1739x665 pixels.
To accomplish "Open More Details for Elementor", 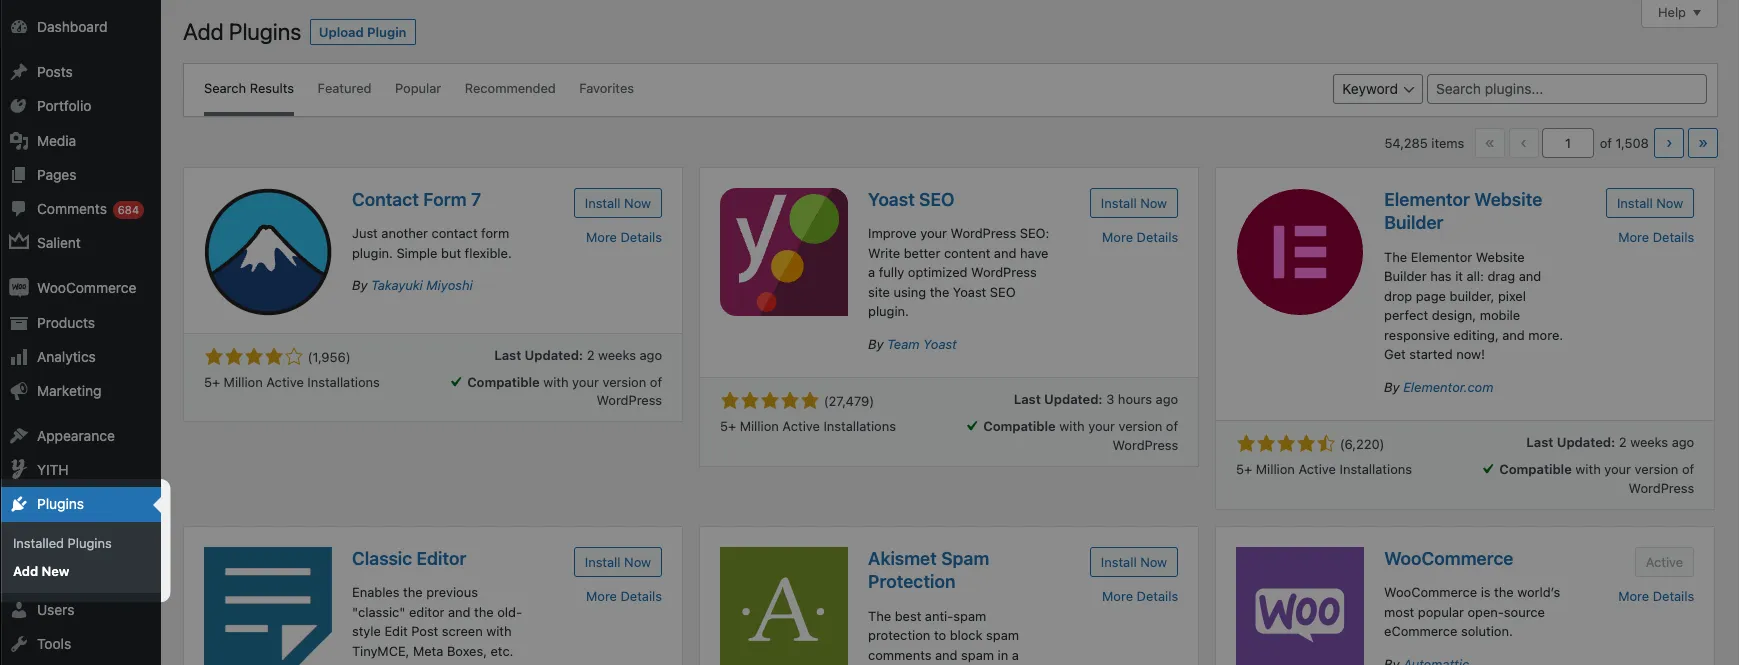I will pos(1656,238).
